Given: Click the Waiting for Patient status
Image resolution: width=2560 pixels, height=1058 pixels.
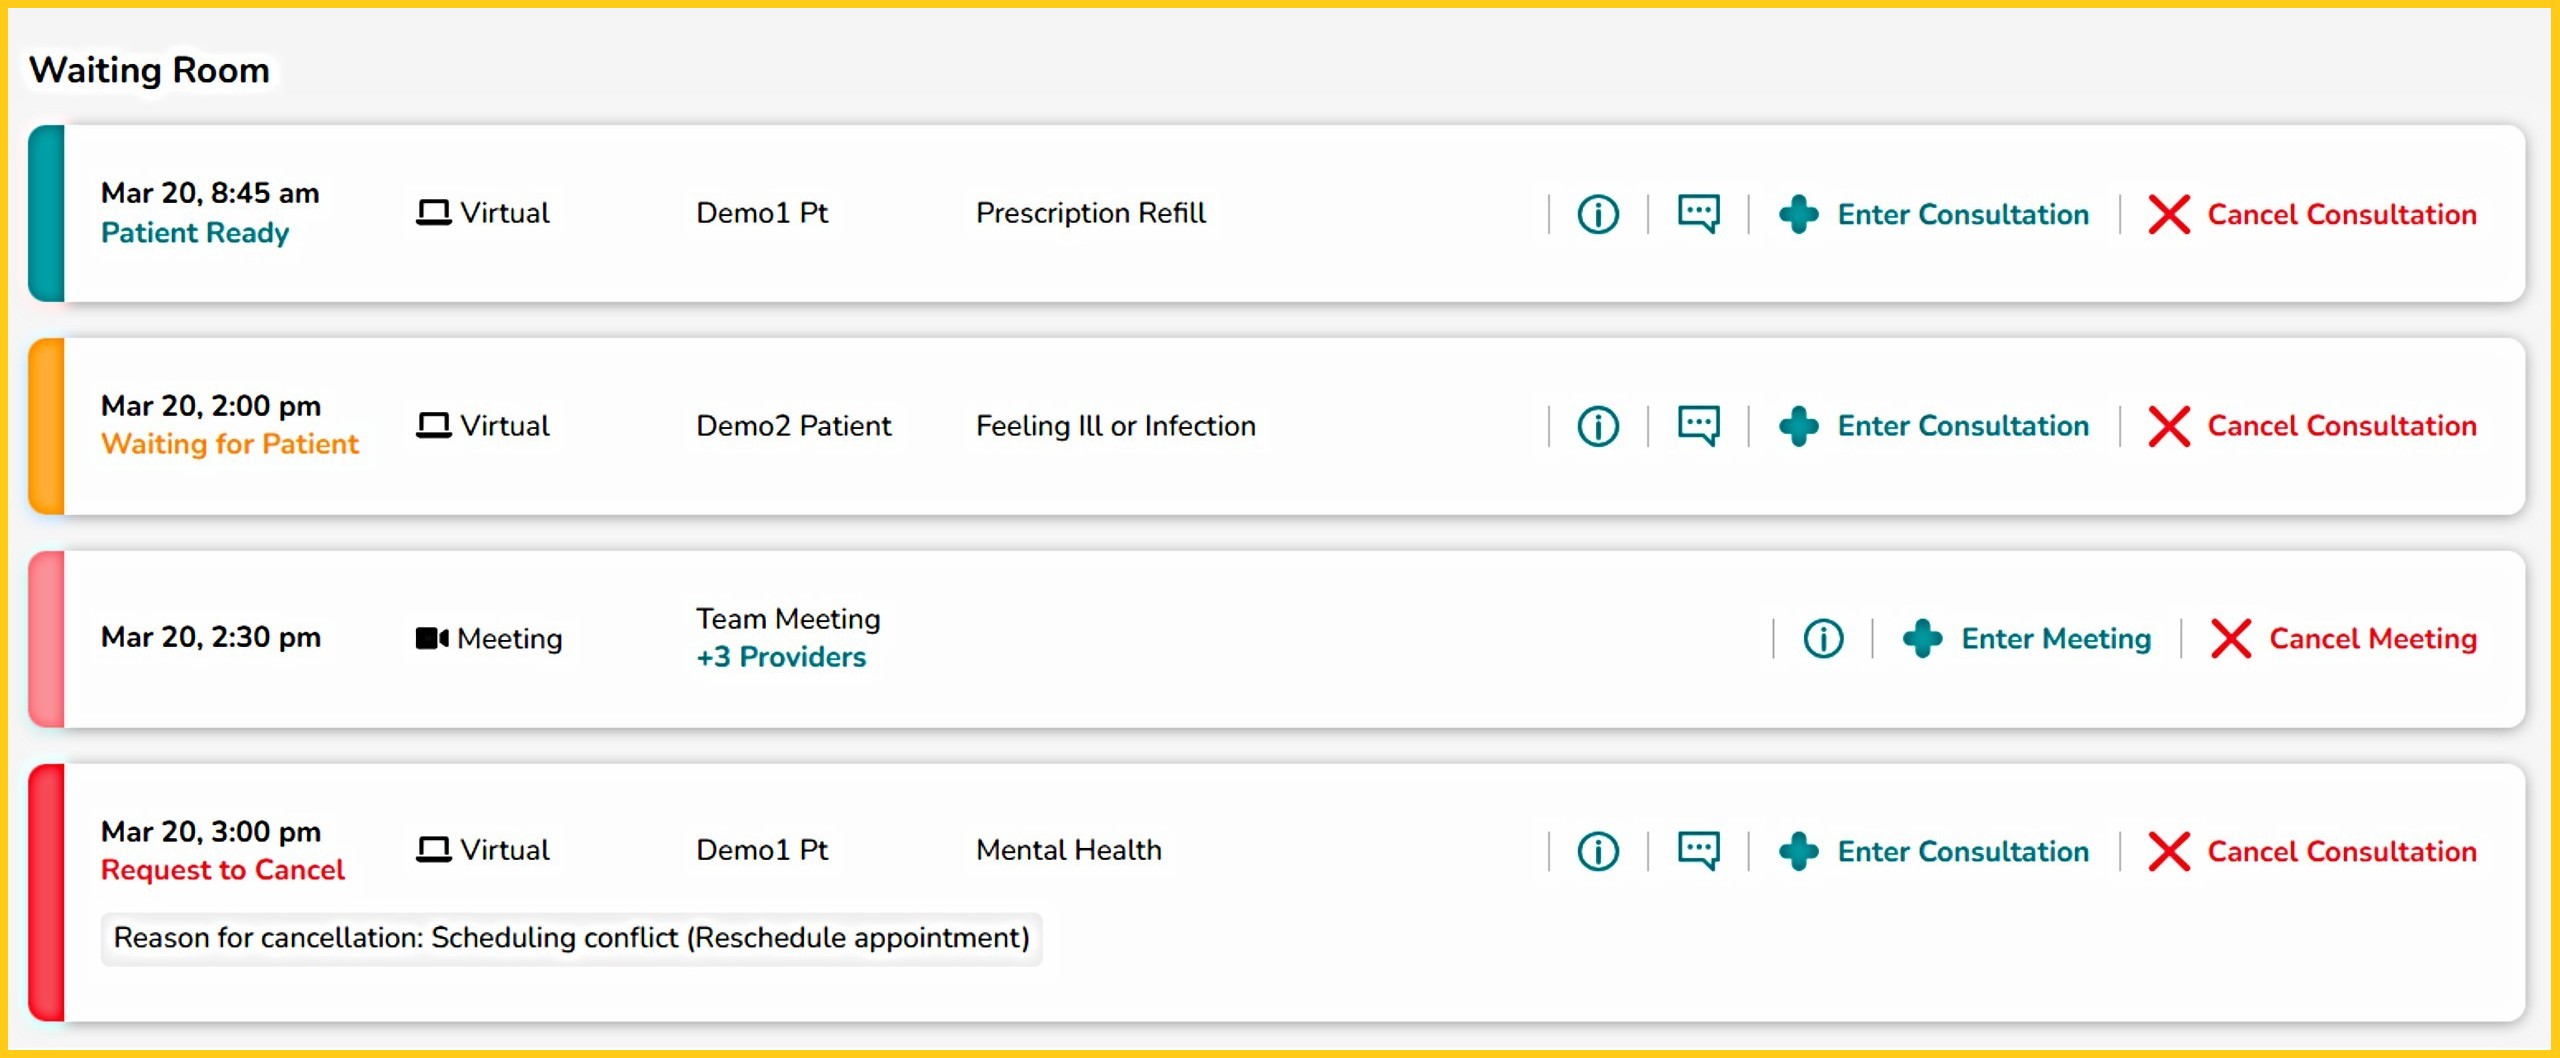Looking at the screenshot, I should 230,444.
